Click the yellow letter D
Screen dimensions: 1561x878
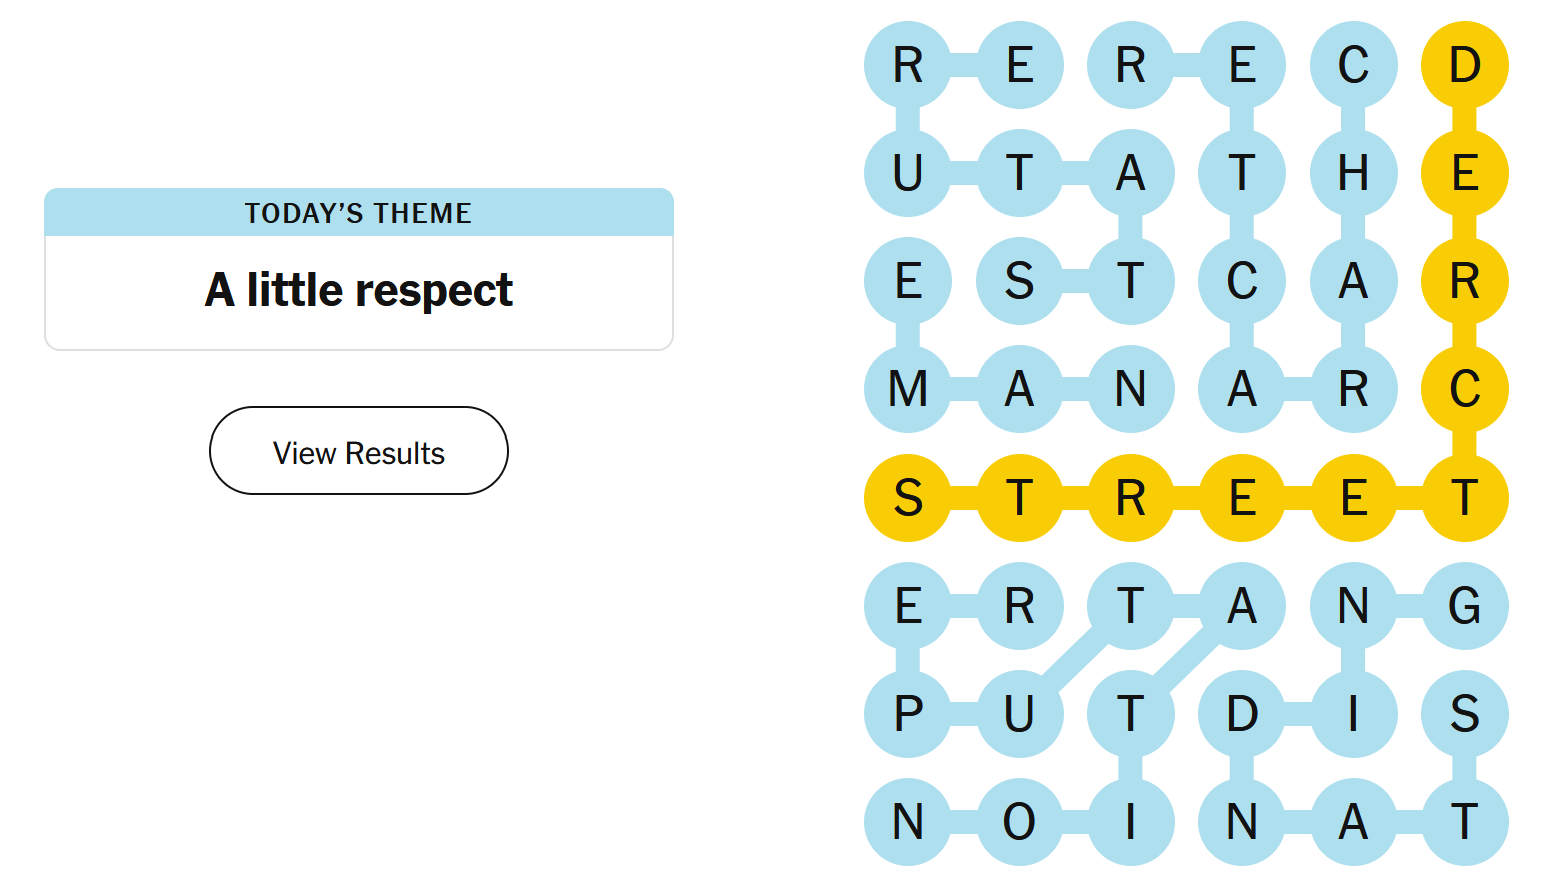click(1464, 65)
